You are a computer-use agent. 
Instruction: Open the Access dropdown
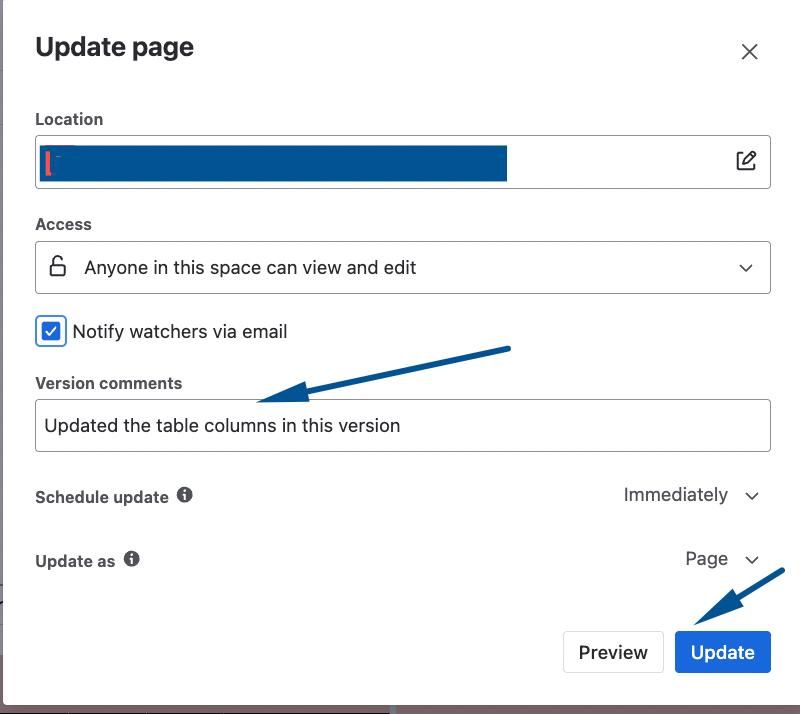[x=403, y=267]
